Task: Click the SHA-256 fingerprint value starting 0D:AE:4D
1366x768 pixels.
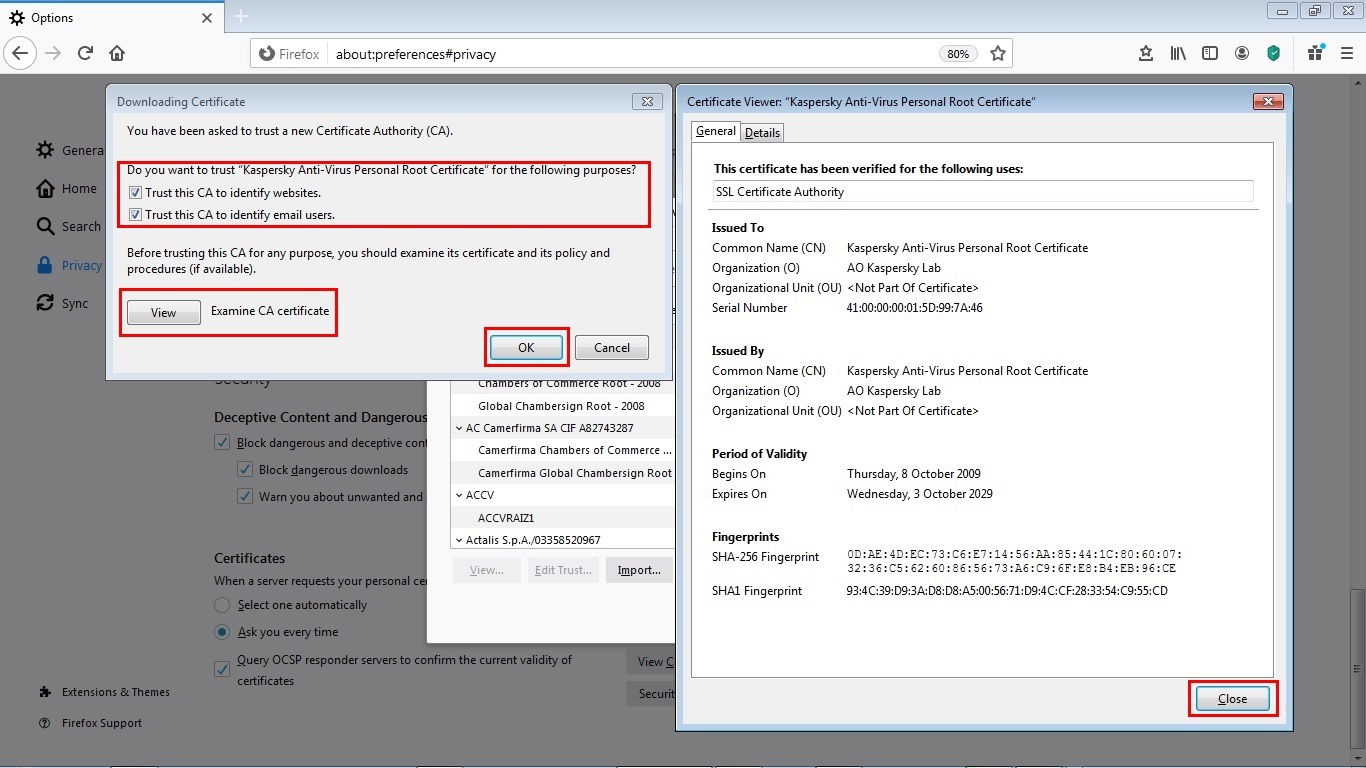Action: pos(1014,561)
